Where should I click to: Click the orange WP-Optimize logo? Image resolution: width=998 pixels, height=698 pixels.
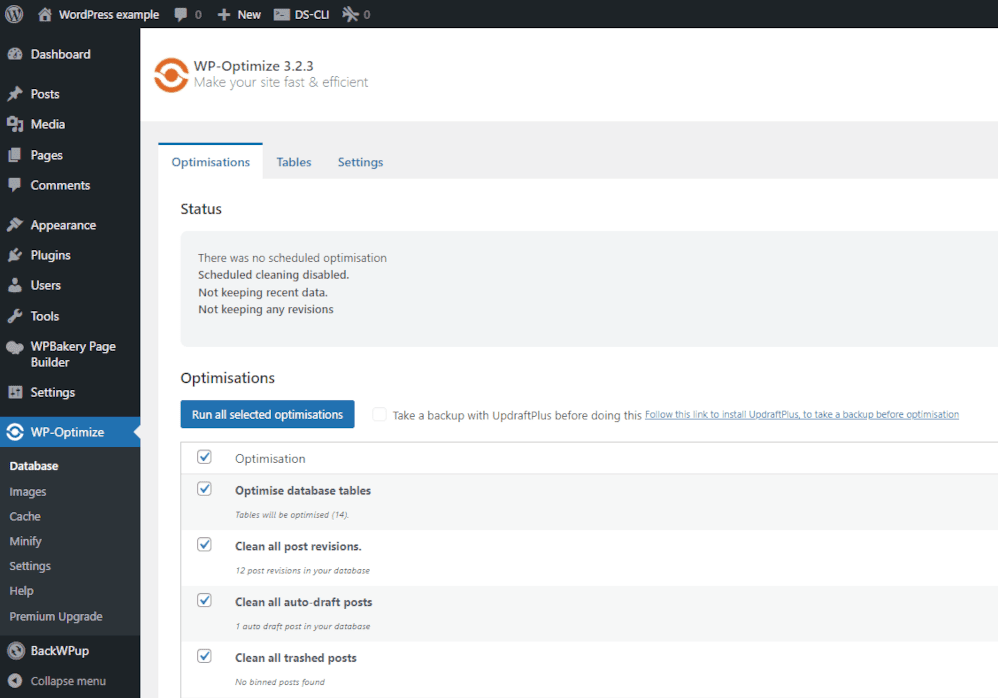pos(171,75)
